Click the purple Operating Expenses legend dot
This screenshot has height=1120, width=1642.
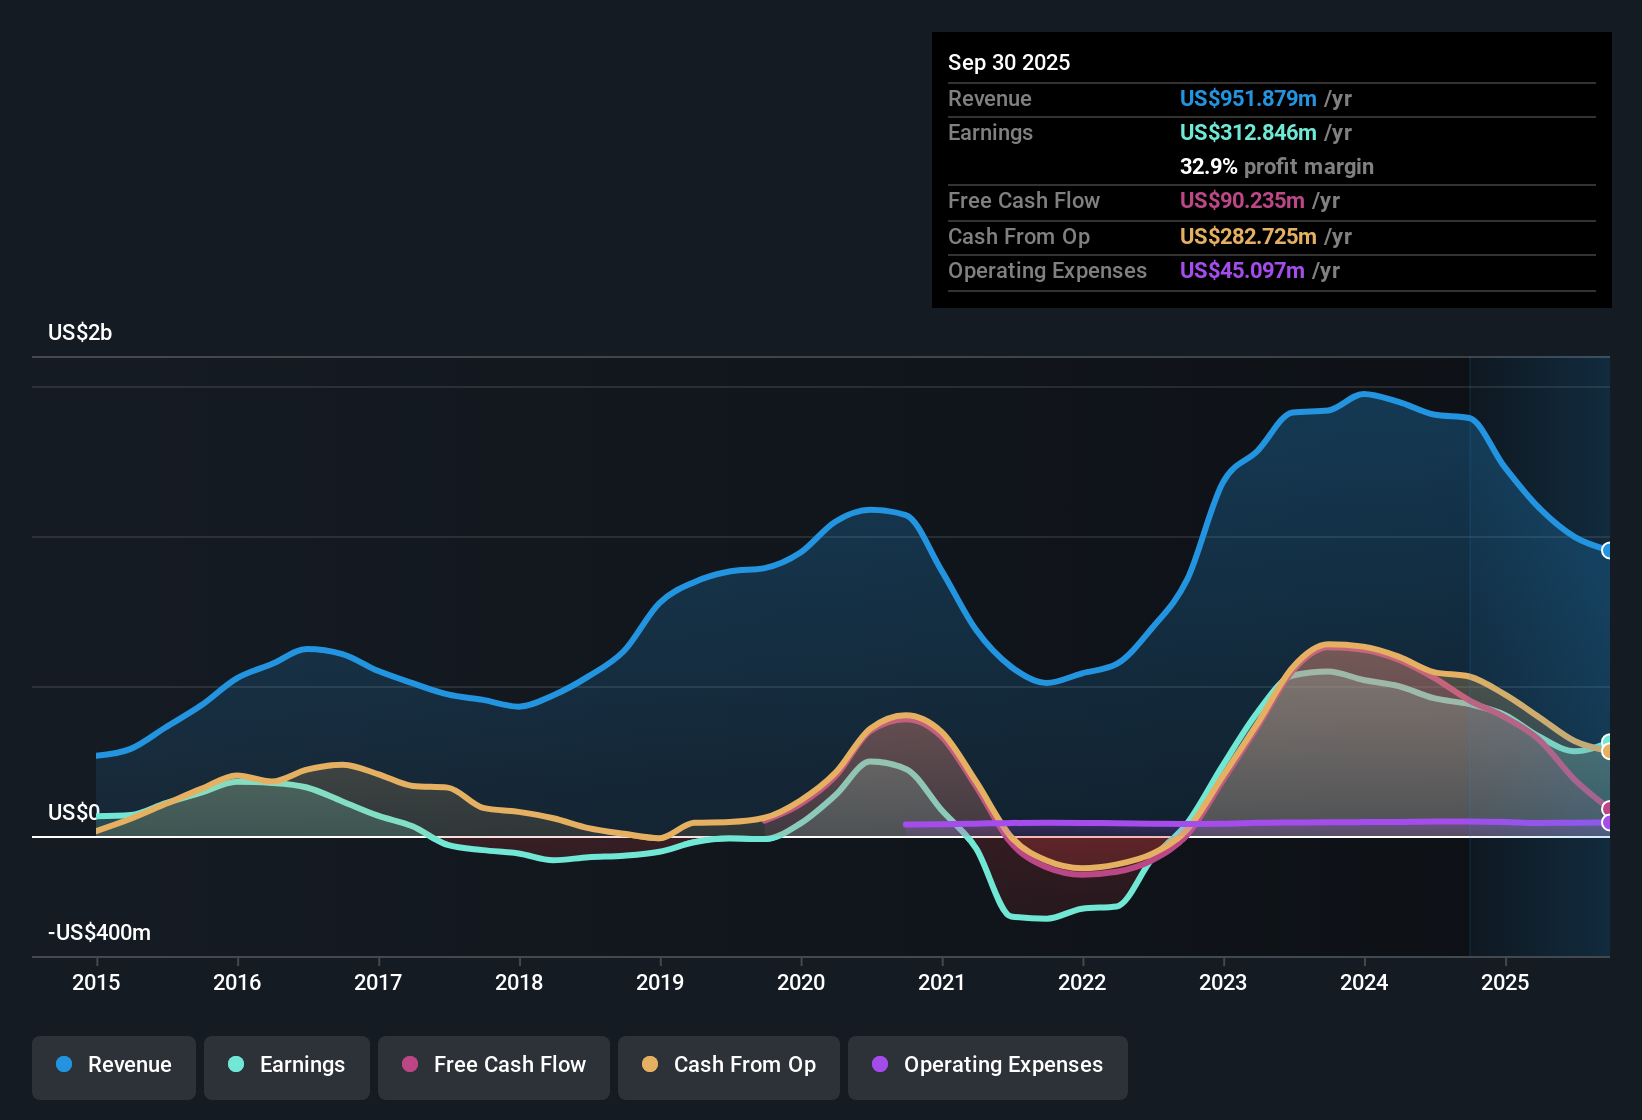880,1065
